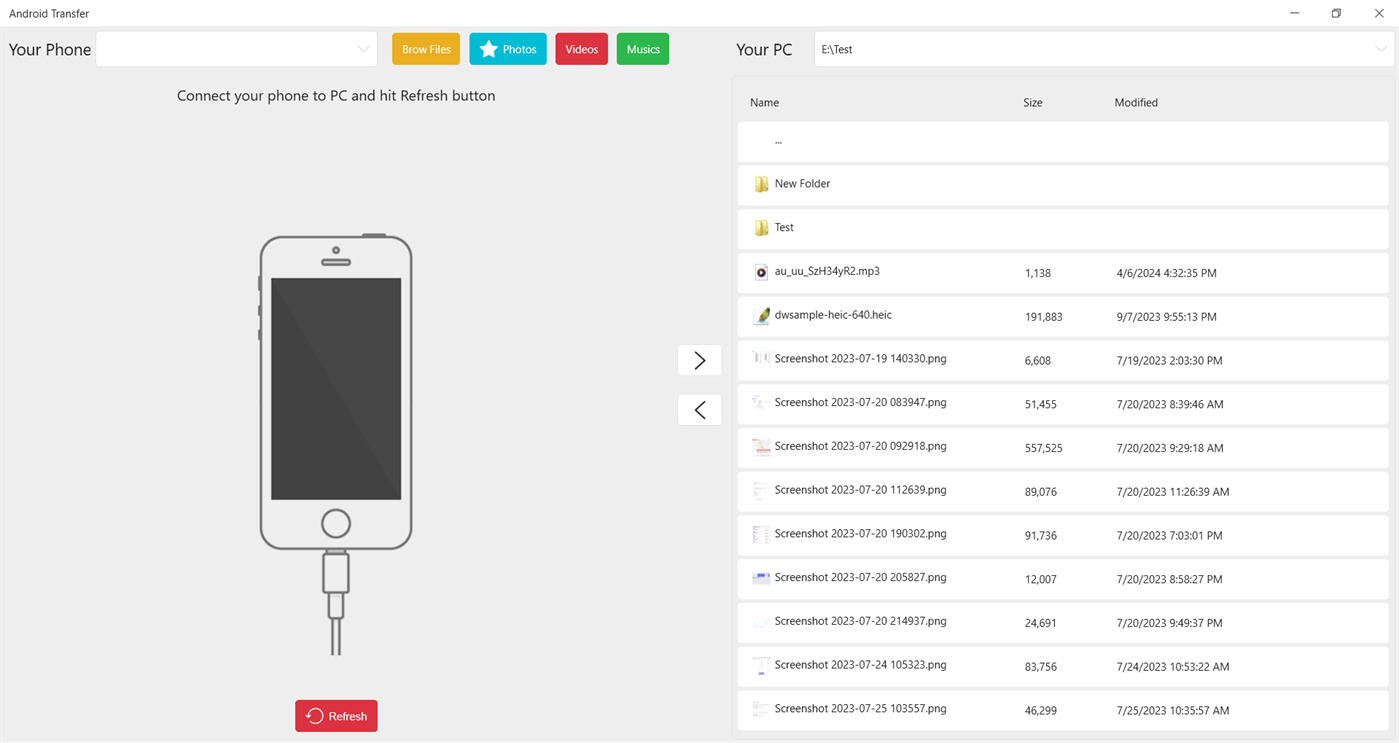The image size is (1399, 743).
Task: Click the thumbnail for Screenshot 2023-07-25 103557.png
Action: click(761, 708)
